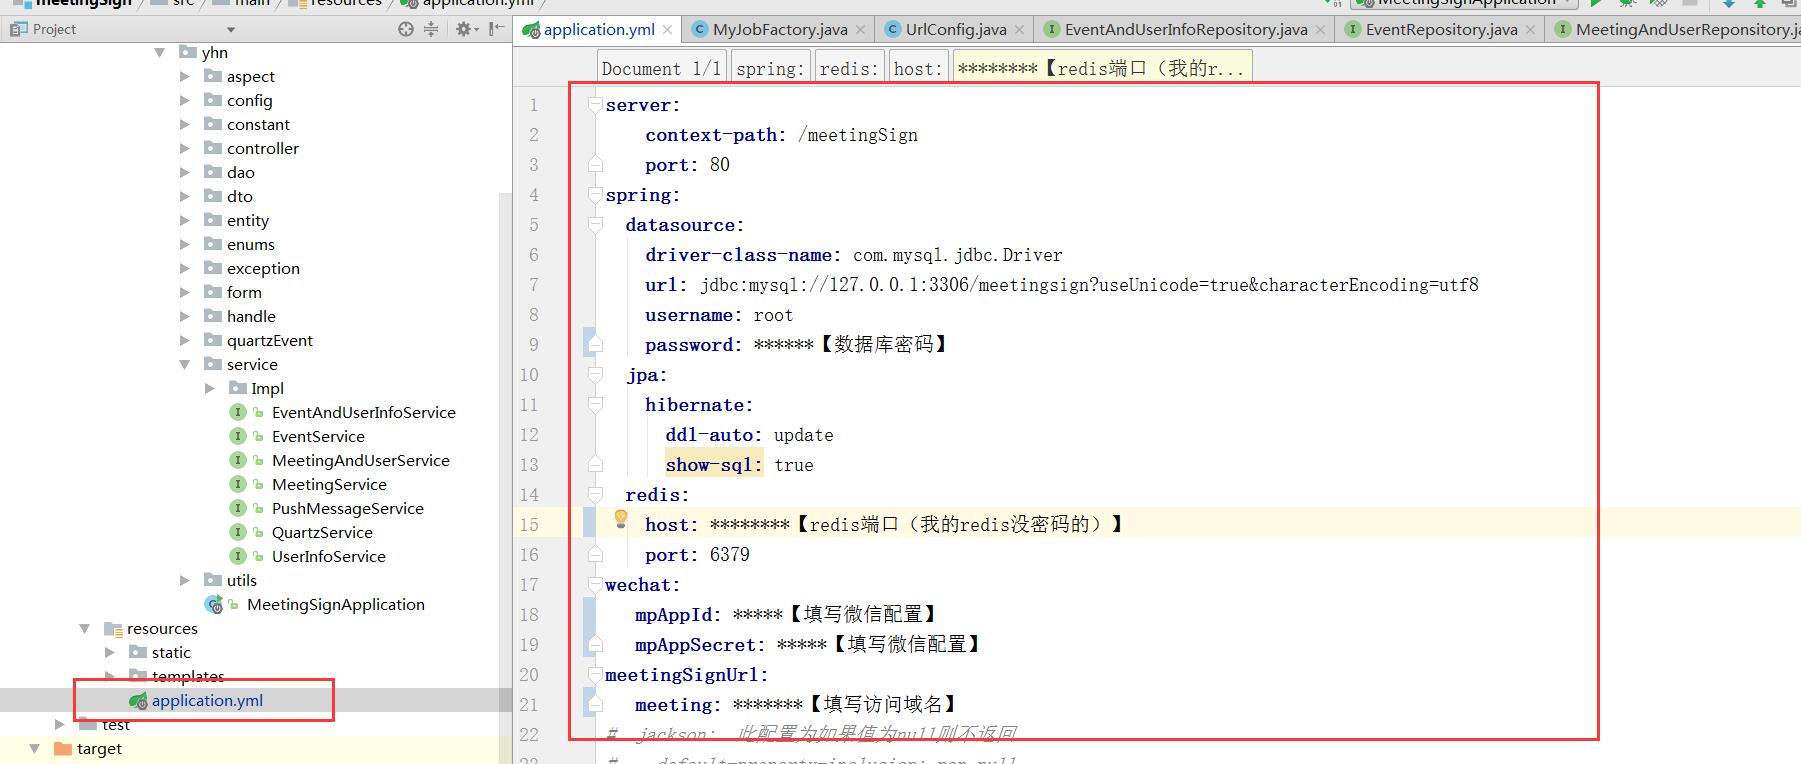Click the dao package folder icon
1801x764 pixels.
[x=213, y=172]
